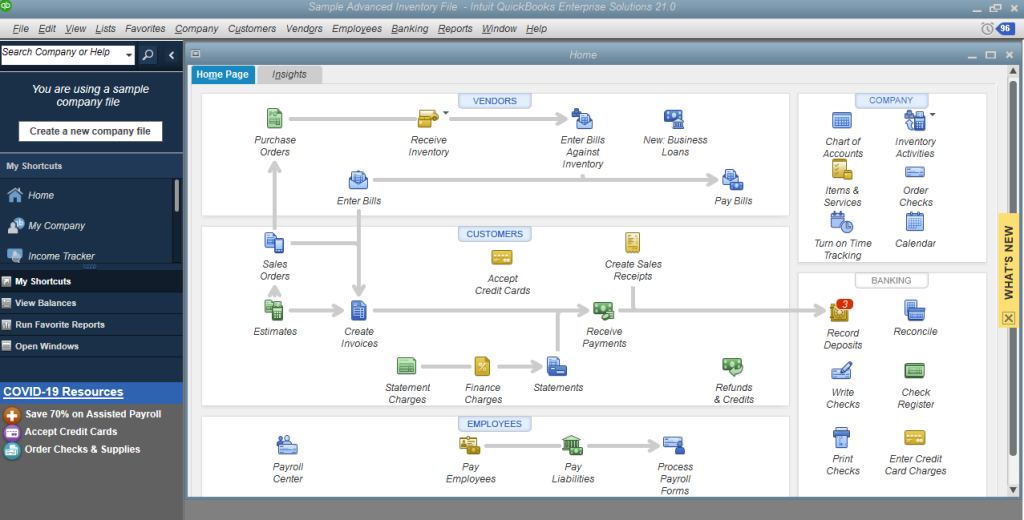
Task: Open the Chart of Accounts
Action: pyautogui.click(x=842, y=121)
